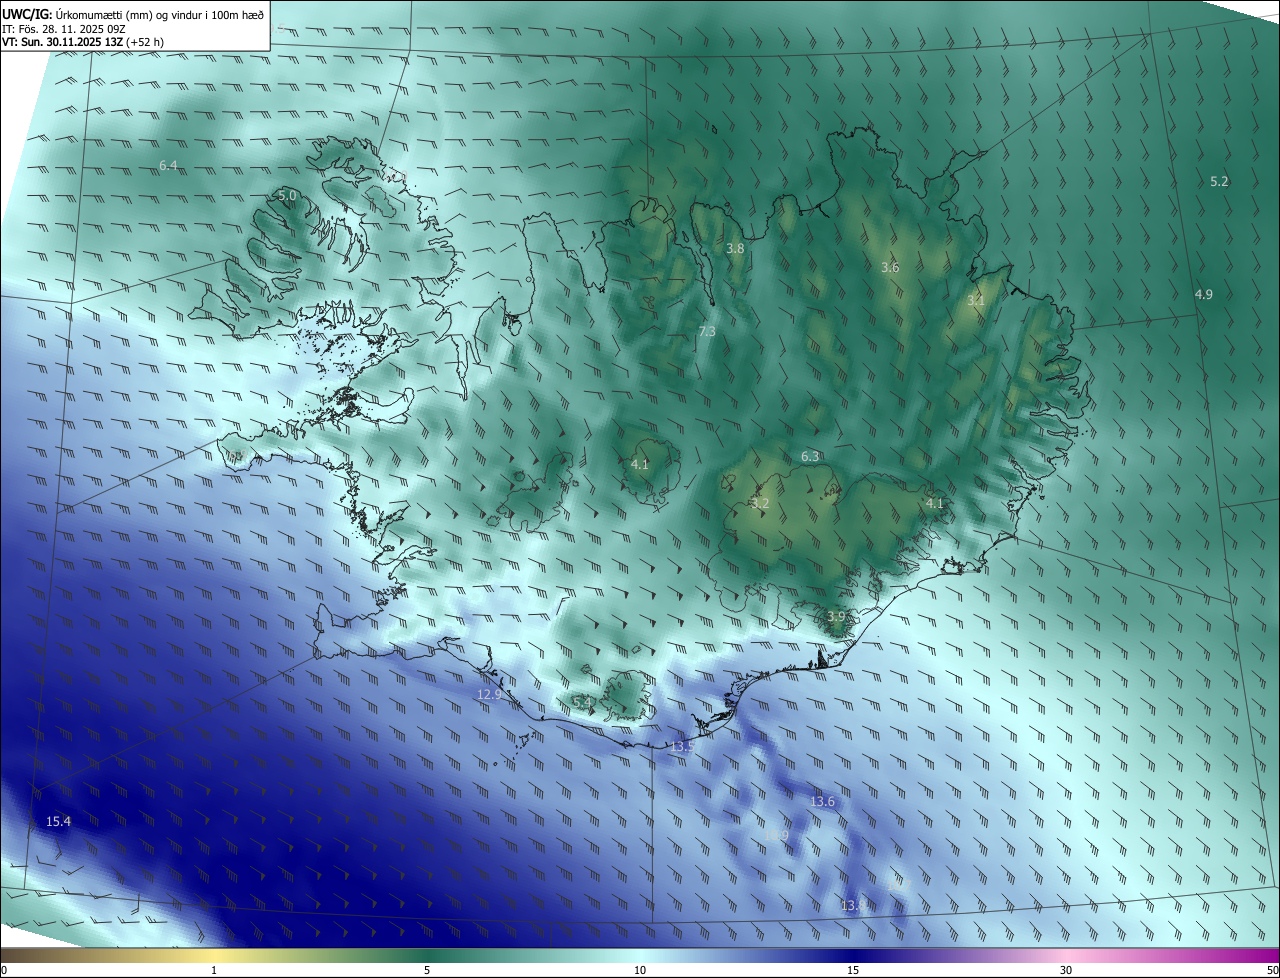The height and width of the screenshot is (978, 1280).
Task: Click the 6.4 value label over the northwest sea
Action: (168, 165)
